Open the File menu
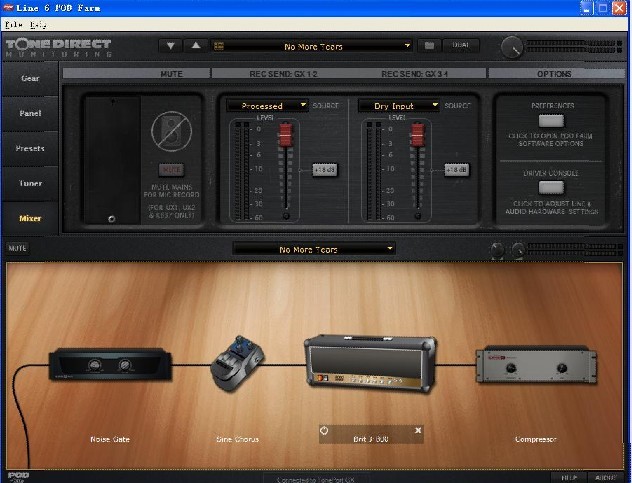The image size is (632, 483). pos(13,25)
